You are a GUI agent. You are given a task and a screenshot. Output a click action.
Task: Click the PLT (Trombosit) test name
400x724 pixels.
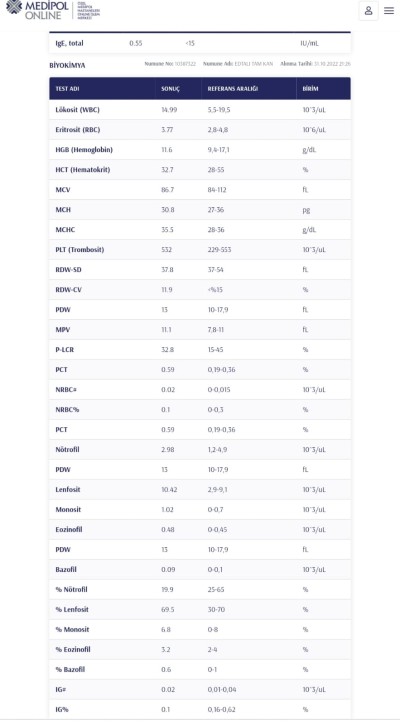pos(79,250)
